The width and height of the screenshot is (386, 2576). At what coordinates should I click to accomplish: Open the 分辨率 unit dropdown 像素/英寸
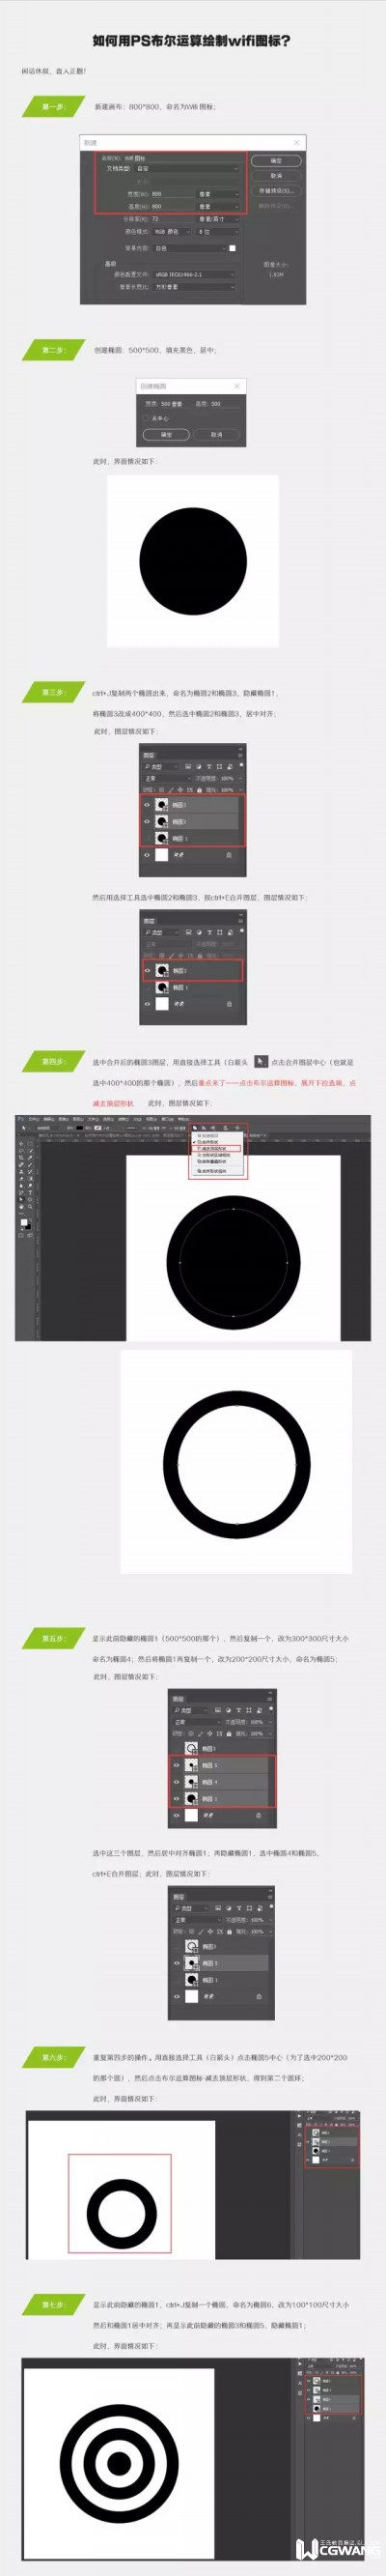coord(219,219)
